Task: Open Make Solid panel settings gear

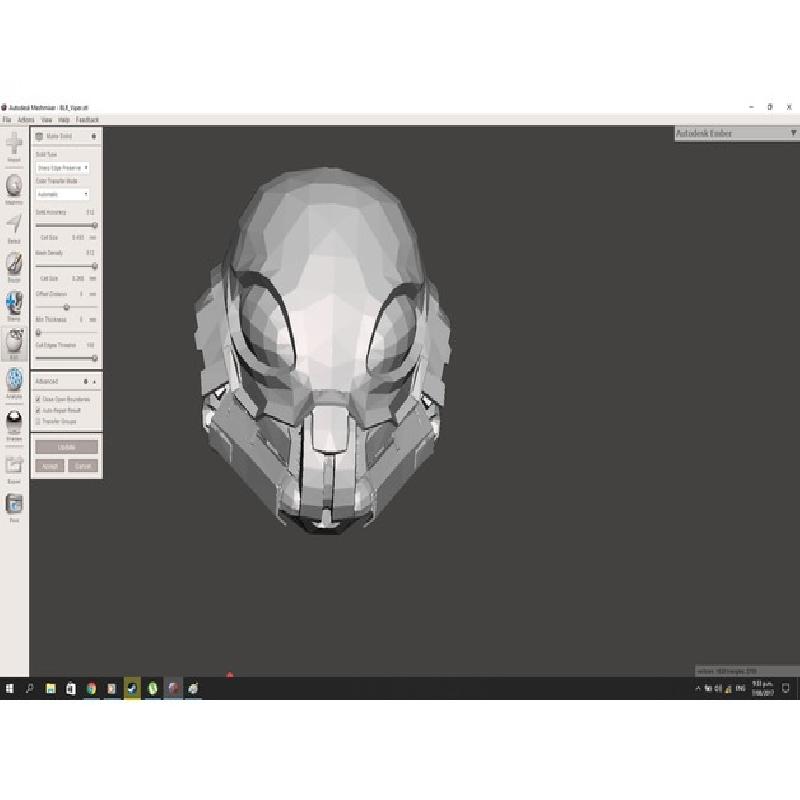Action: pos(93,136)
